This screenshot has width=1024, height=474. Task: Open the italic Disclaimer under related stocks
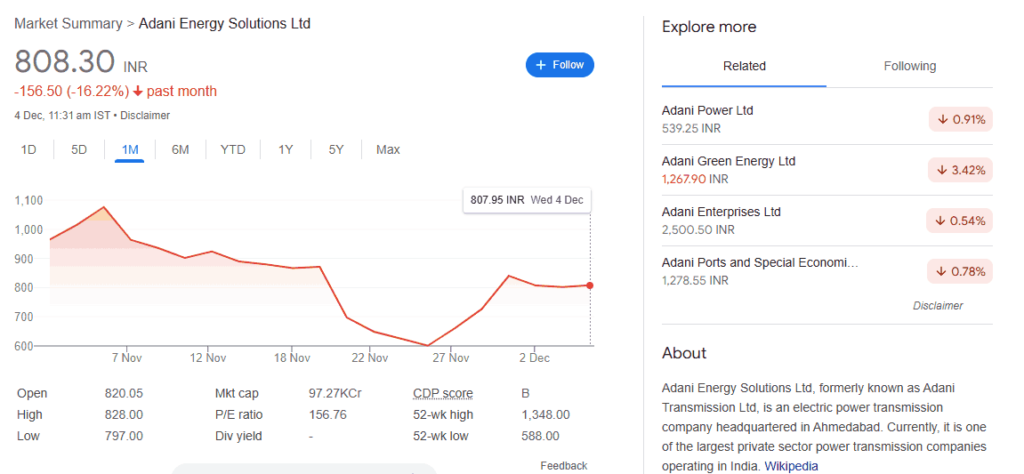tap(938, 306)
